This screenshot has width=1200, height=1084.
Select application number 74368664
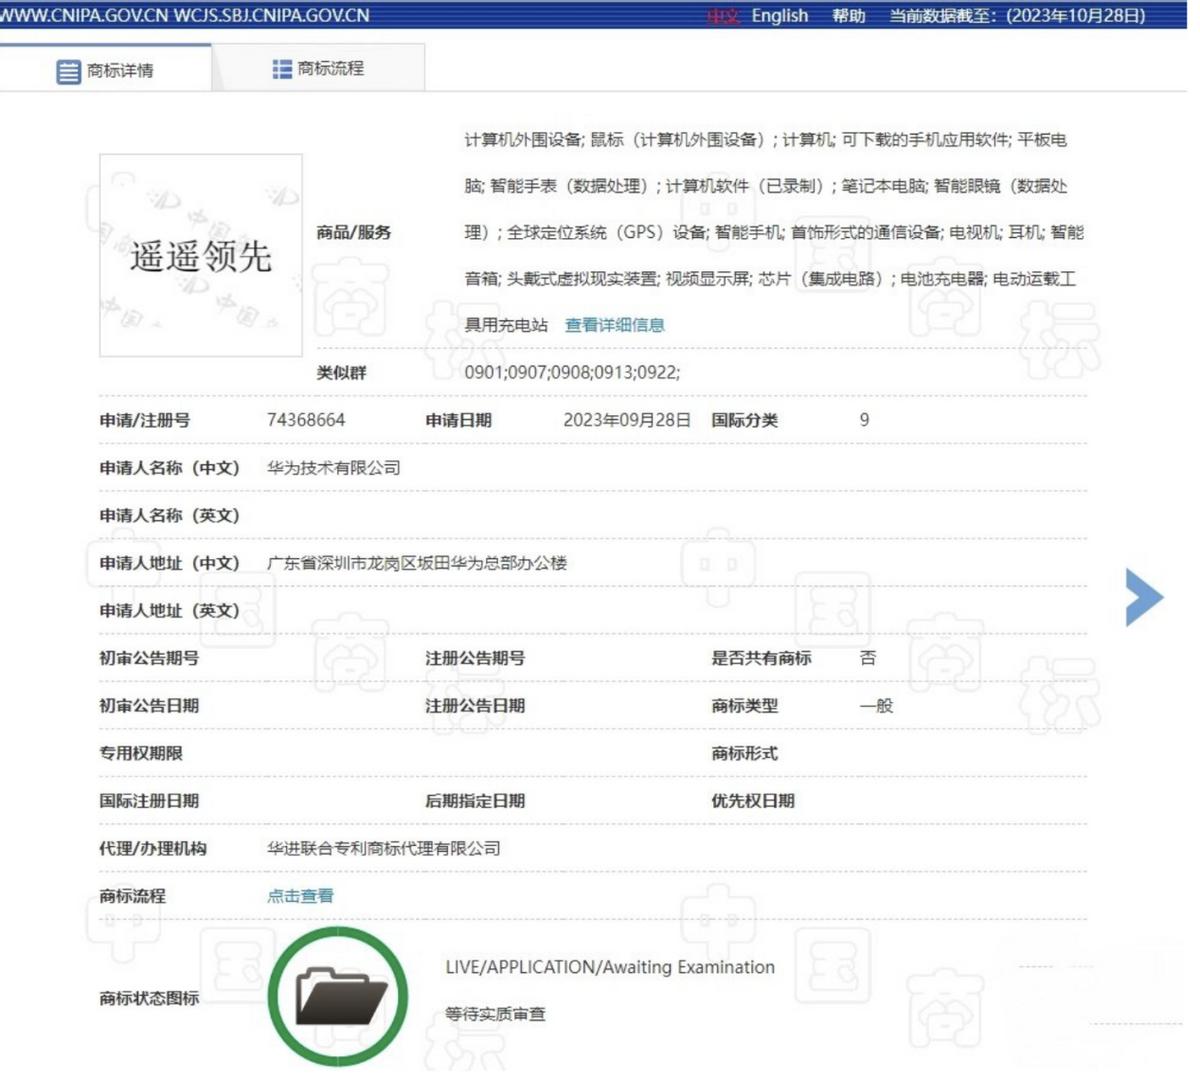tap(306, 420)
